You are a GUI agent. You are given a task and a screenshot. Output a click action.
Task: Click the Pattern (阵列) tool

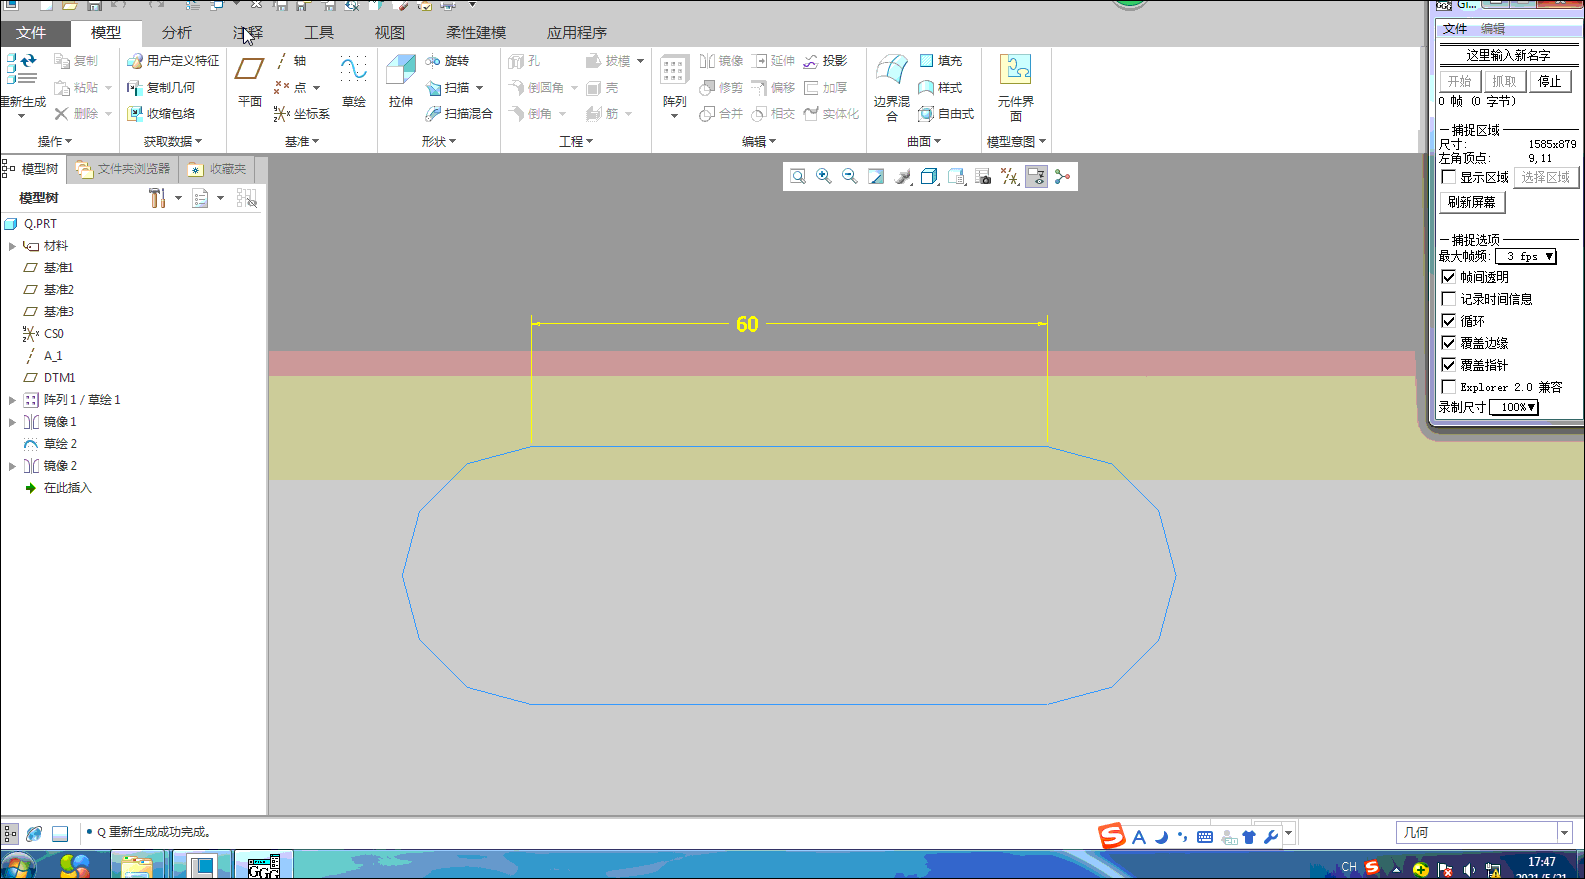674,82
